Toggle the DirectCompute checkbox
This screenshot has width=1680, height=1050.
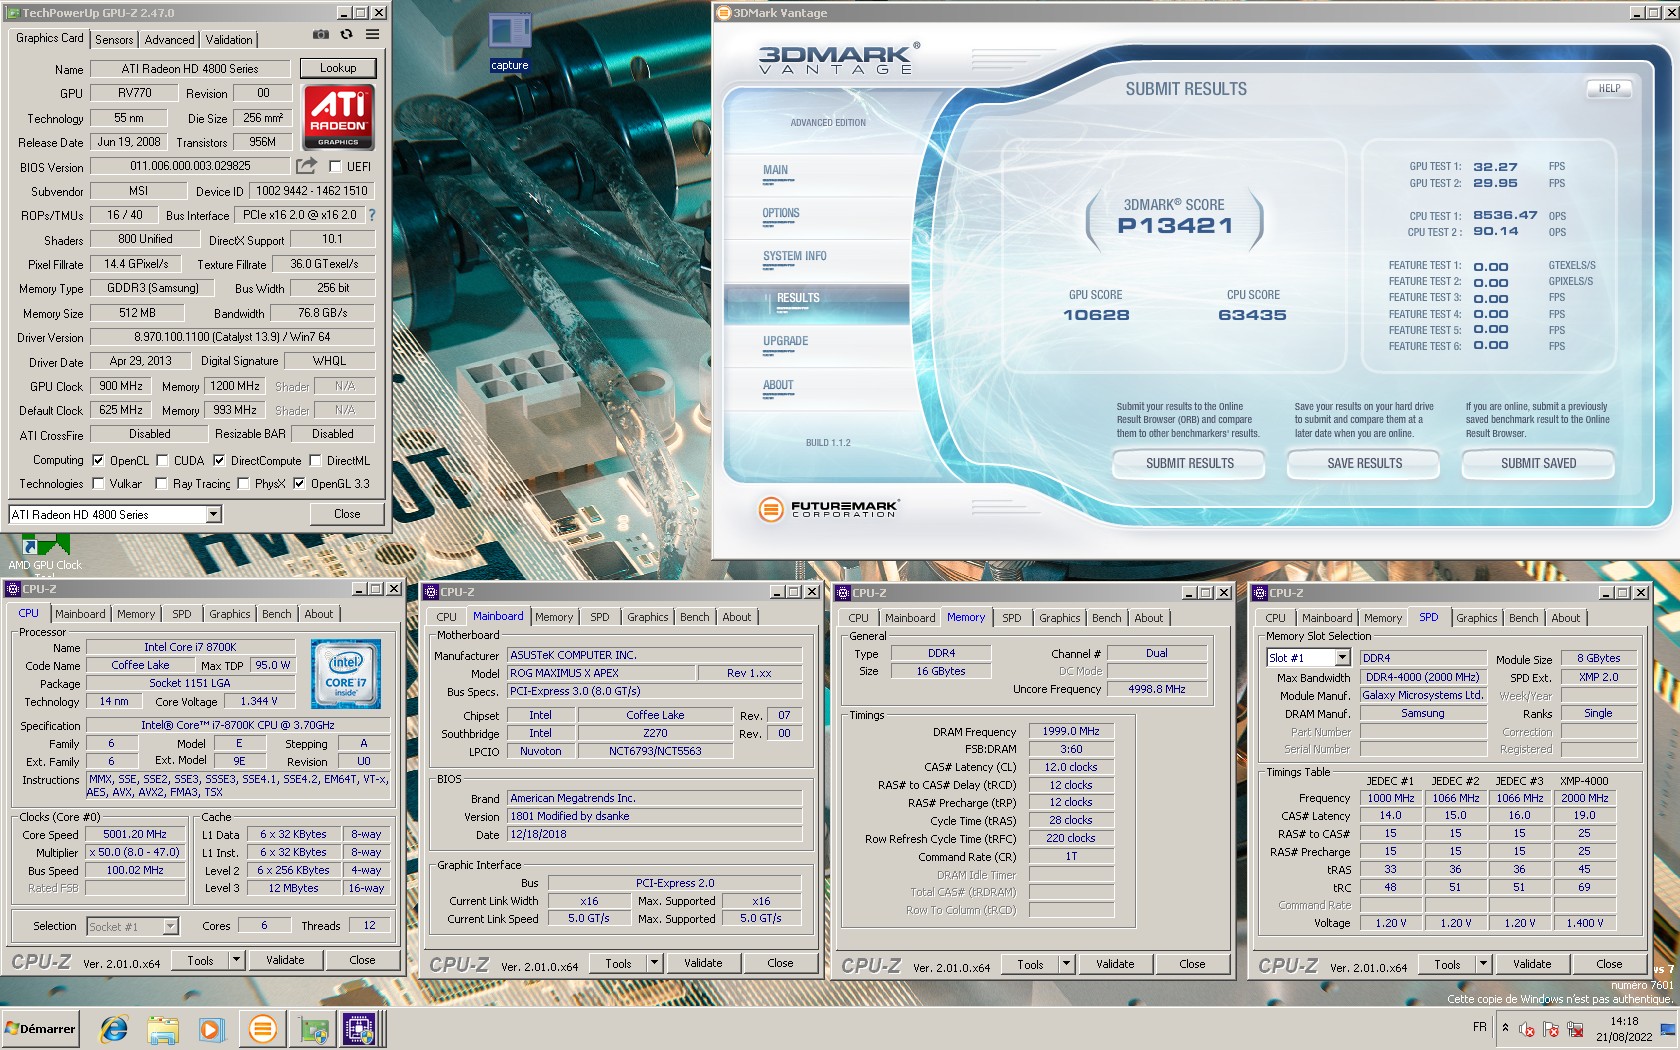tap(219, 461)
